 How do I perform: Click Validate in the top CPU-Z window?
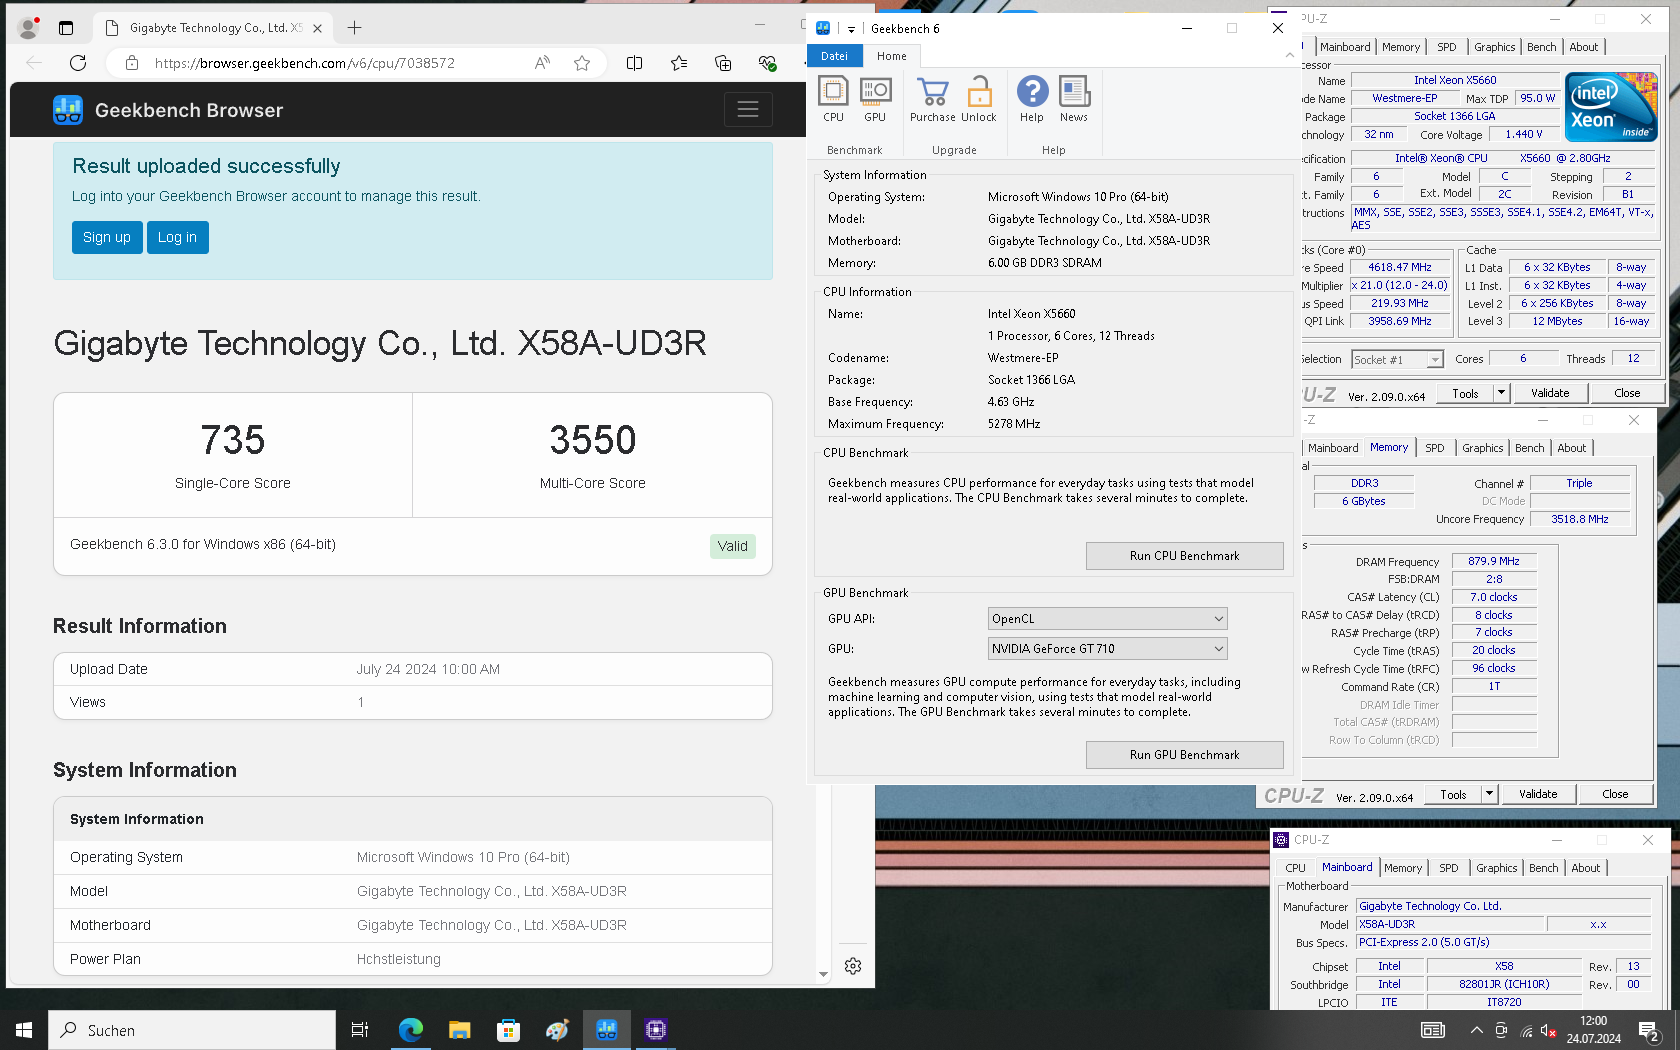(1550, 393)
